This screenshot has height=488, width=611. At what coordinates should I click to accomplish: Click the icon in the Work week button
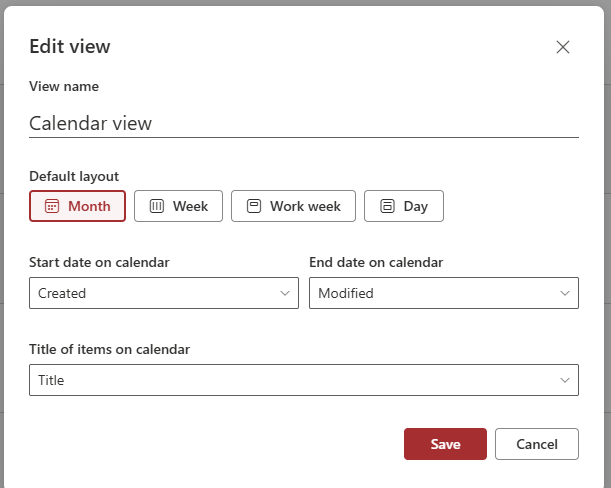pos(253,206)
